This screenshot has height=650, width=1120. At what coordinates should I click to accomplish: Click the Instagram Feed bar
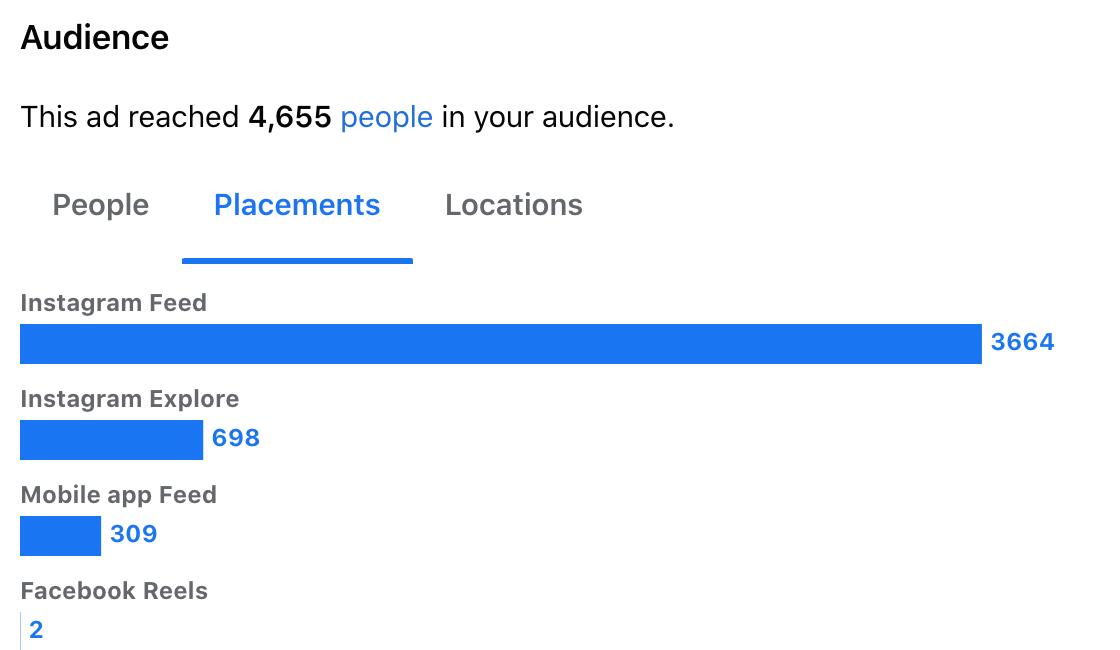click(x=501, y=344)
